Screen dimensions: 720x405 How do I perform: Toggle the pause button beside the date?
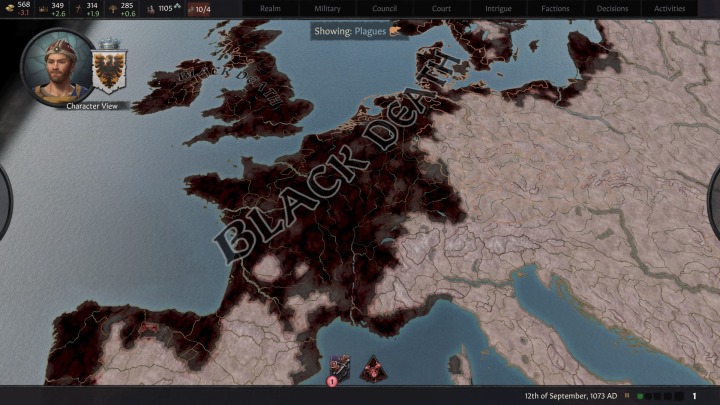[x=628, y=396]
